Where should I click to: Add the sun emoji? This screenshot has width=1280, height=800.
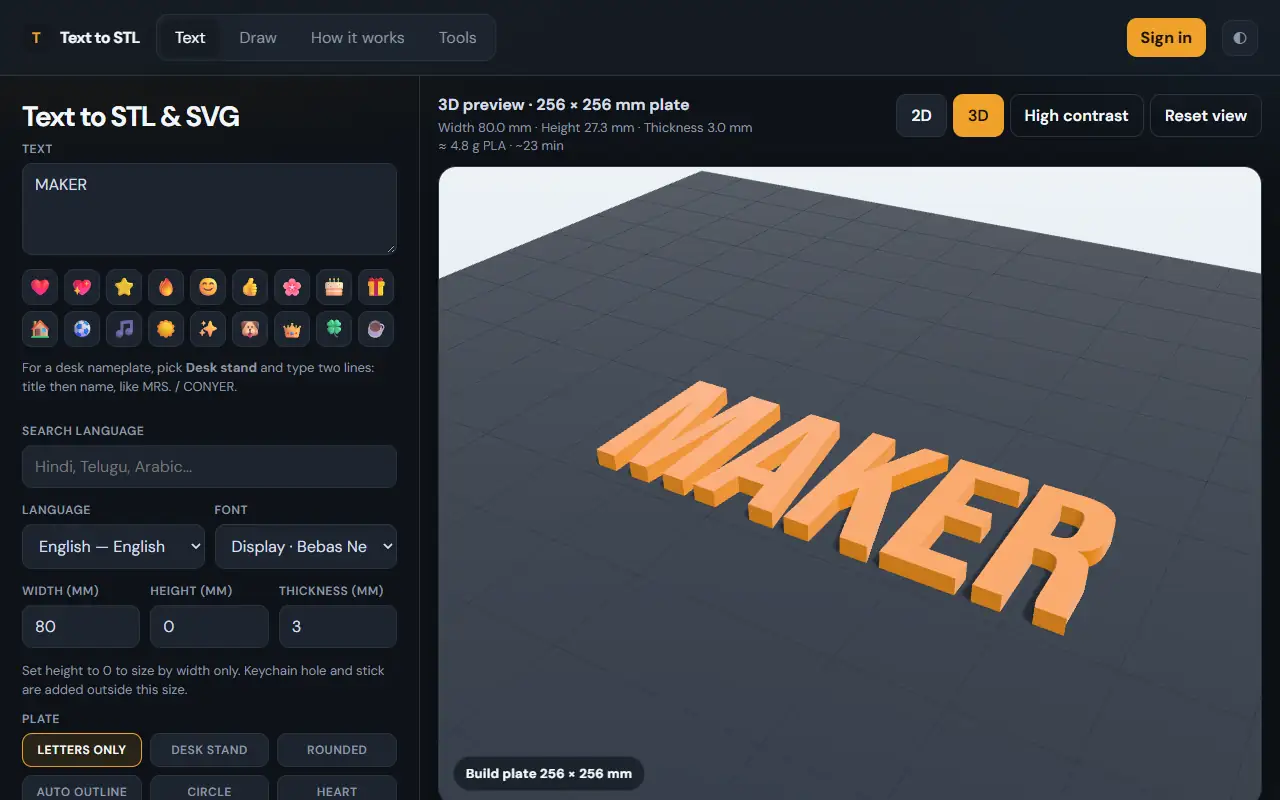pos(166,329)
